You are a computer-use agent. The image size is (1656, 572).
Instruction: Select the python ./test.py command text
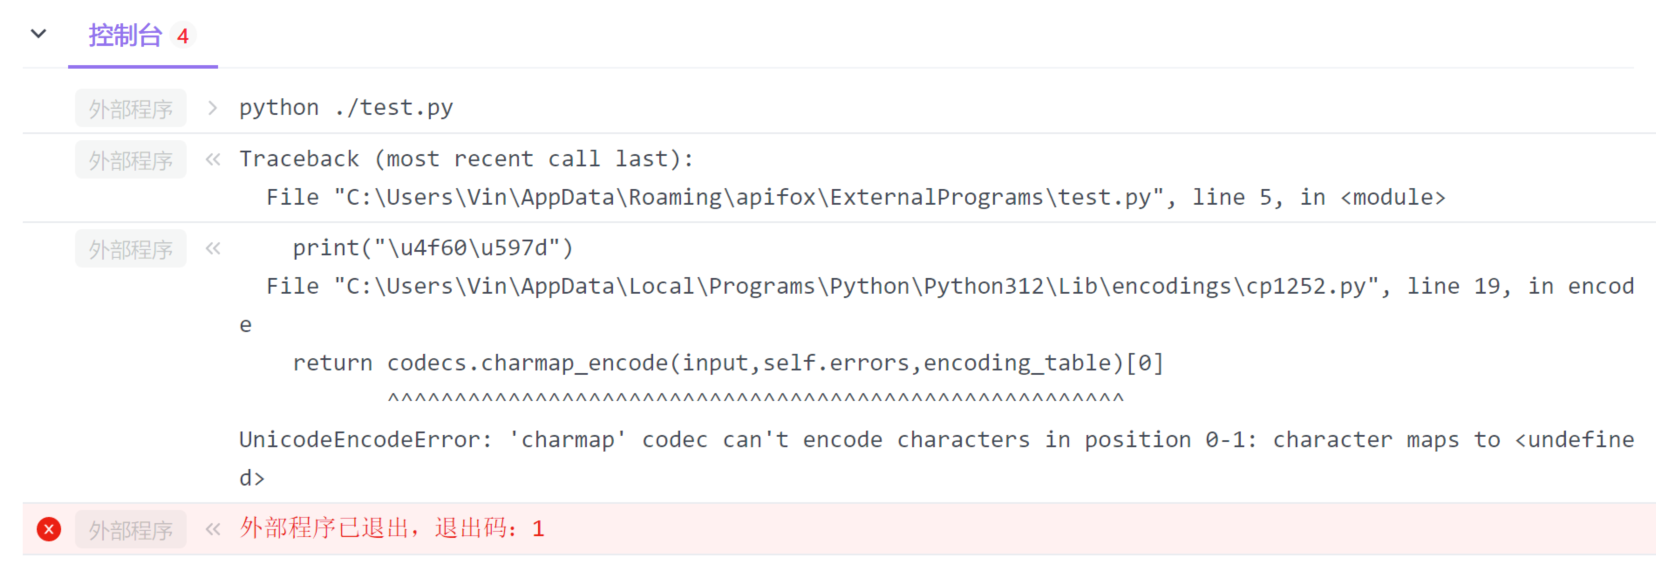click(x=346, y=108)
